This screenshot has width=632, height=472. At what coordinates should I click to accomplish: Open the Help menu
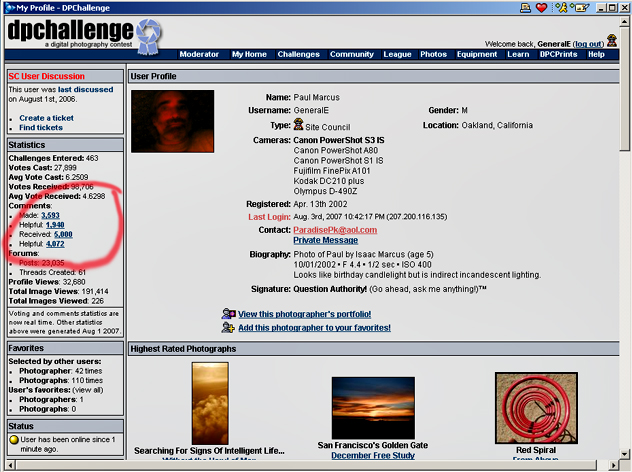pyautogui.click(x=596, y=54)
